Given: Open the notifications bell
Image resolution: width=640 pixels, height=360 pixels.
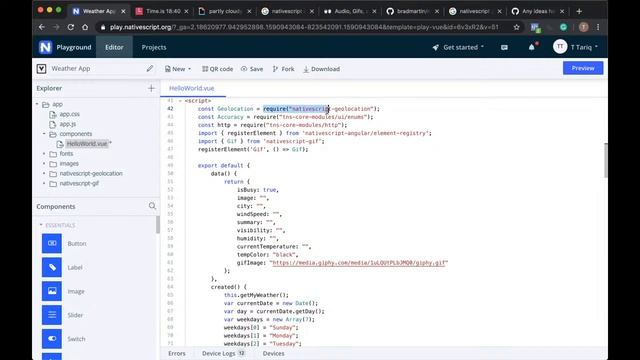Looking at the screenshot, I should pos(532,47).
